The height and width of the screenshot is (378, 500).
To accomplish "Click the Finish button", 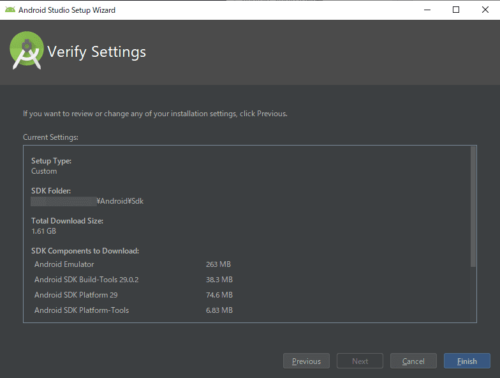I will [467, 361].
